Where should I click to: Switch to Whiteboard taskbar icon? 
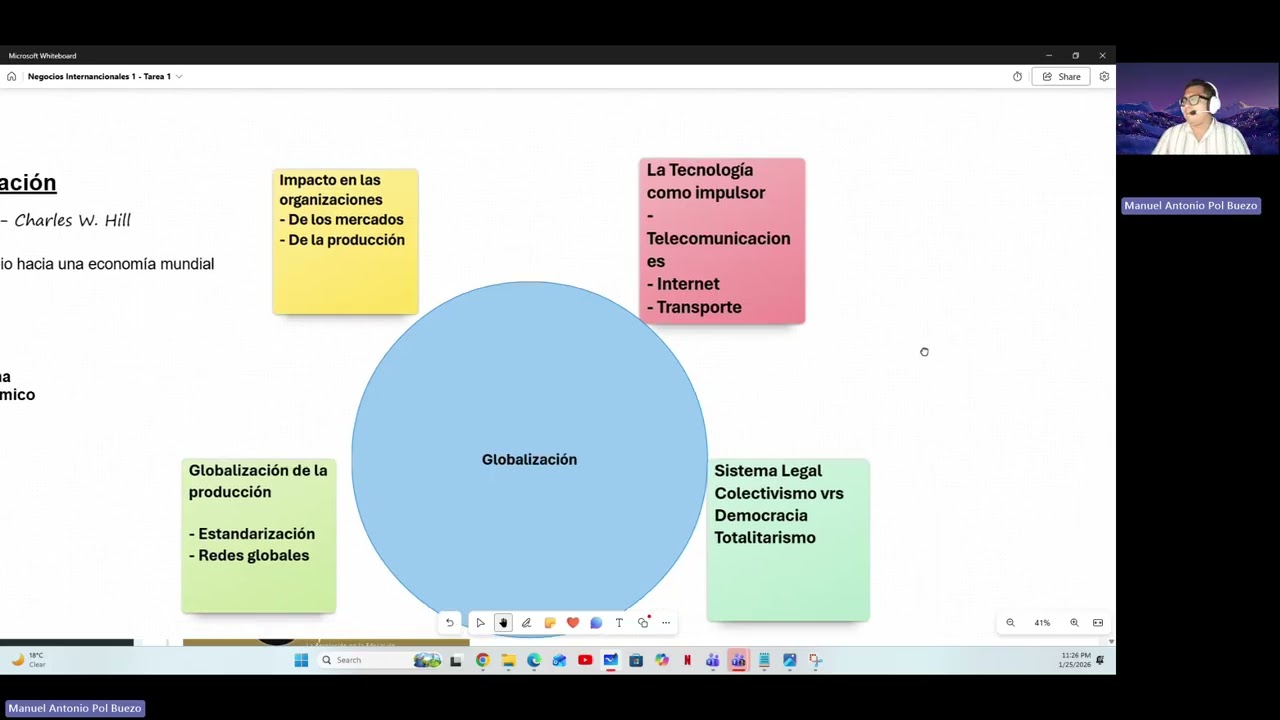610,660
